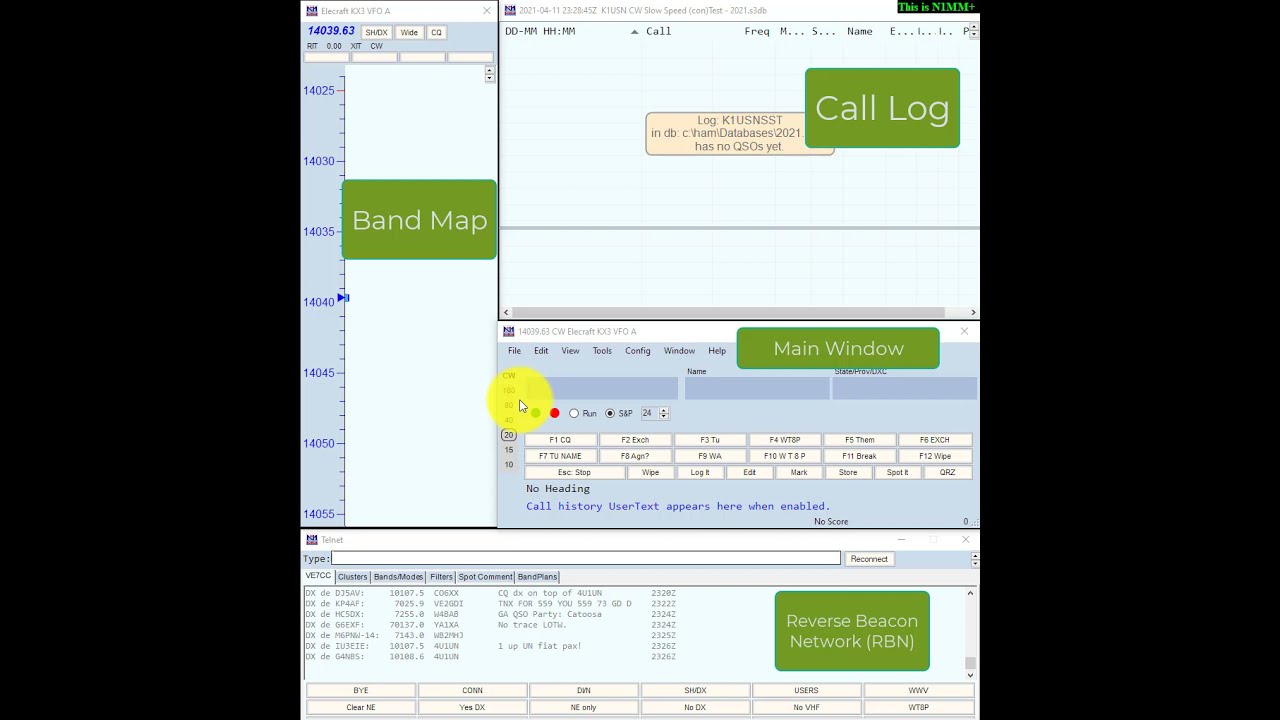
Task: Zoom band map with lower arrow button
Action: pyautogui.click(x=489, y=78)
